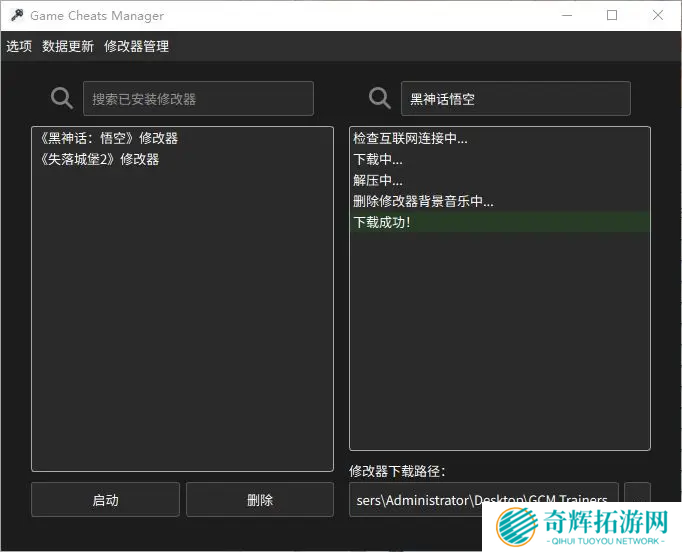Image resolution: width=682 pixels, height=552 pixels.
Task: Select 《失落城堡2》修改器 in installed list
Action: (x=98, y=159)
